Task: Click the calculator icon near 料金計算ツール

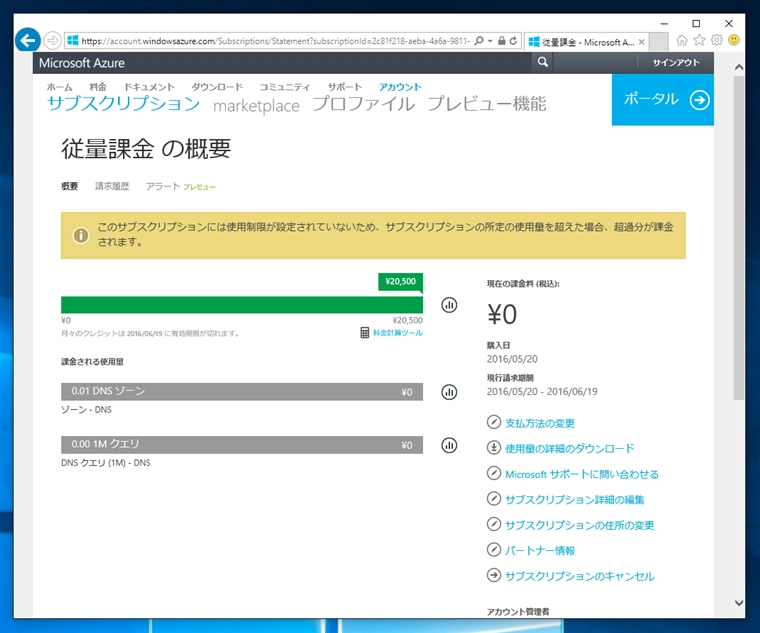Action: [364, 332]
